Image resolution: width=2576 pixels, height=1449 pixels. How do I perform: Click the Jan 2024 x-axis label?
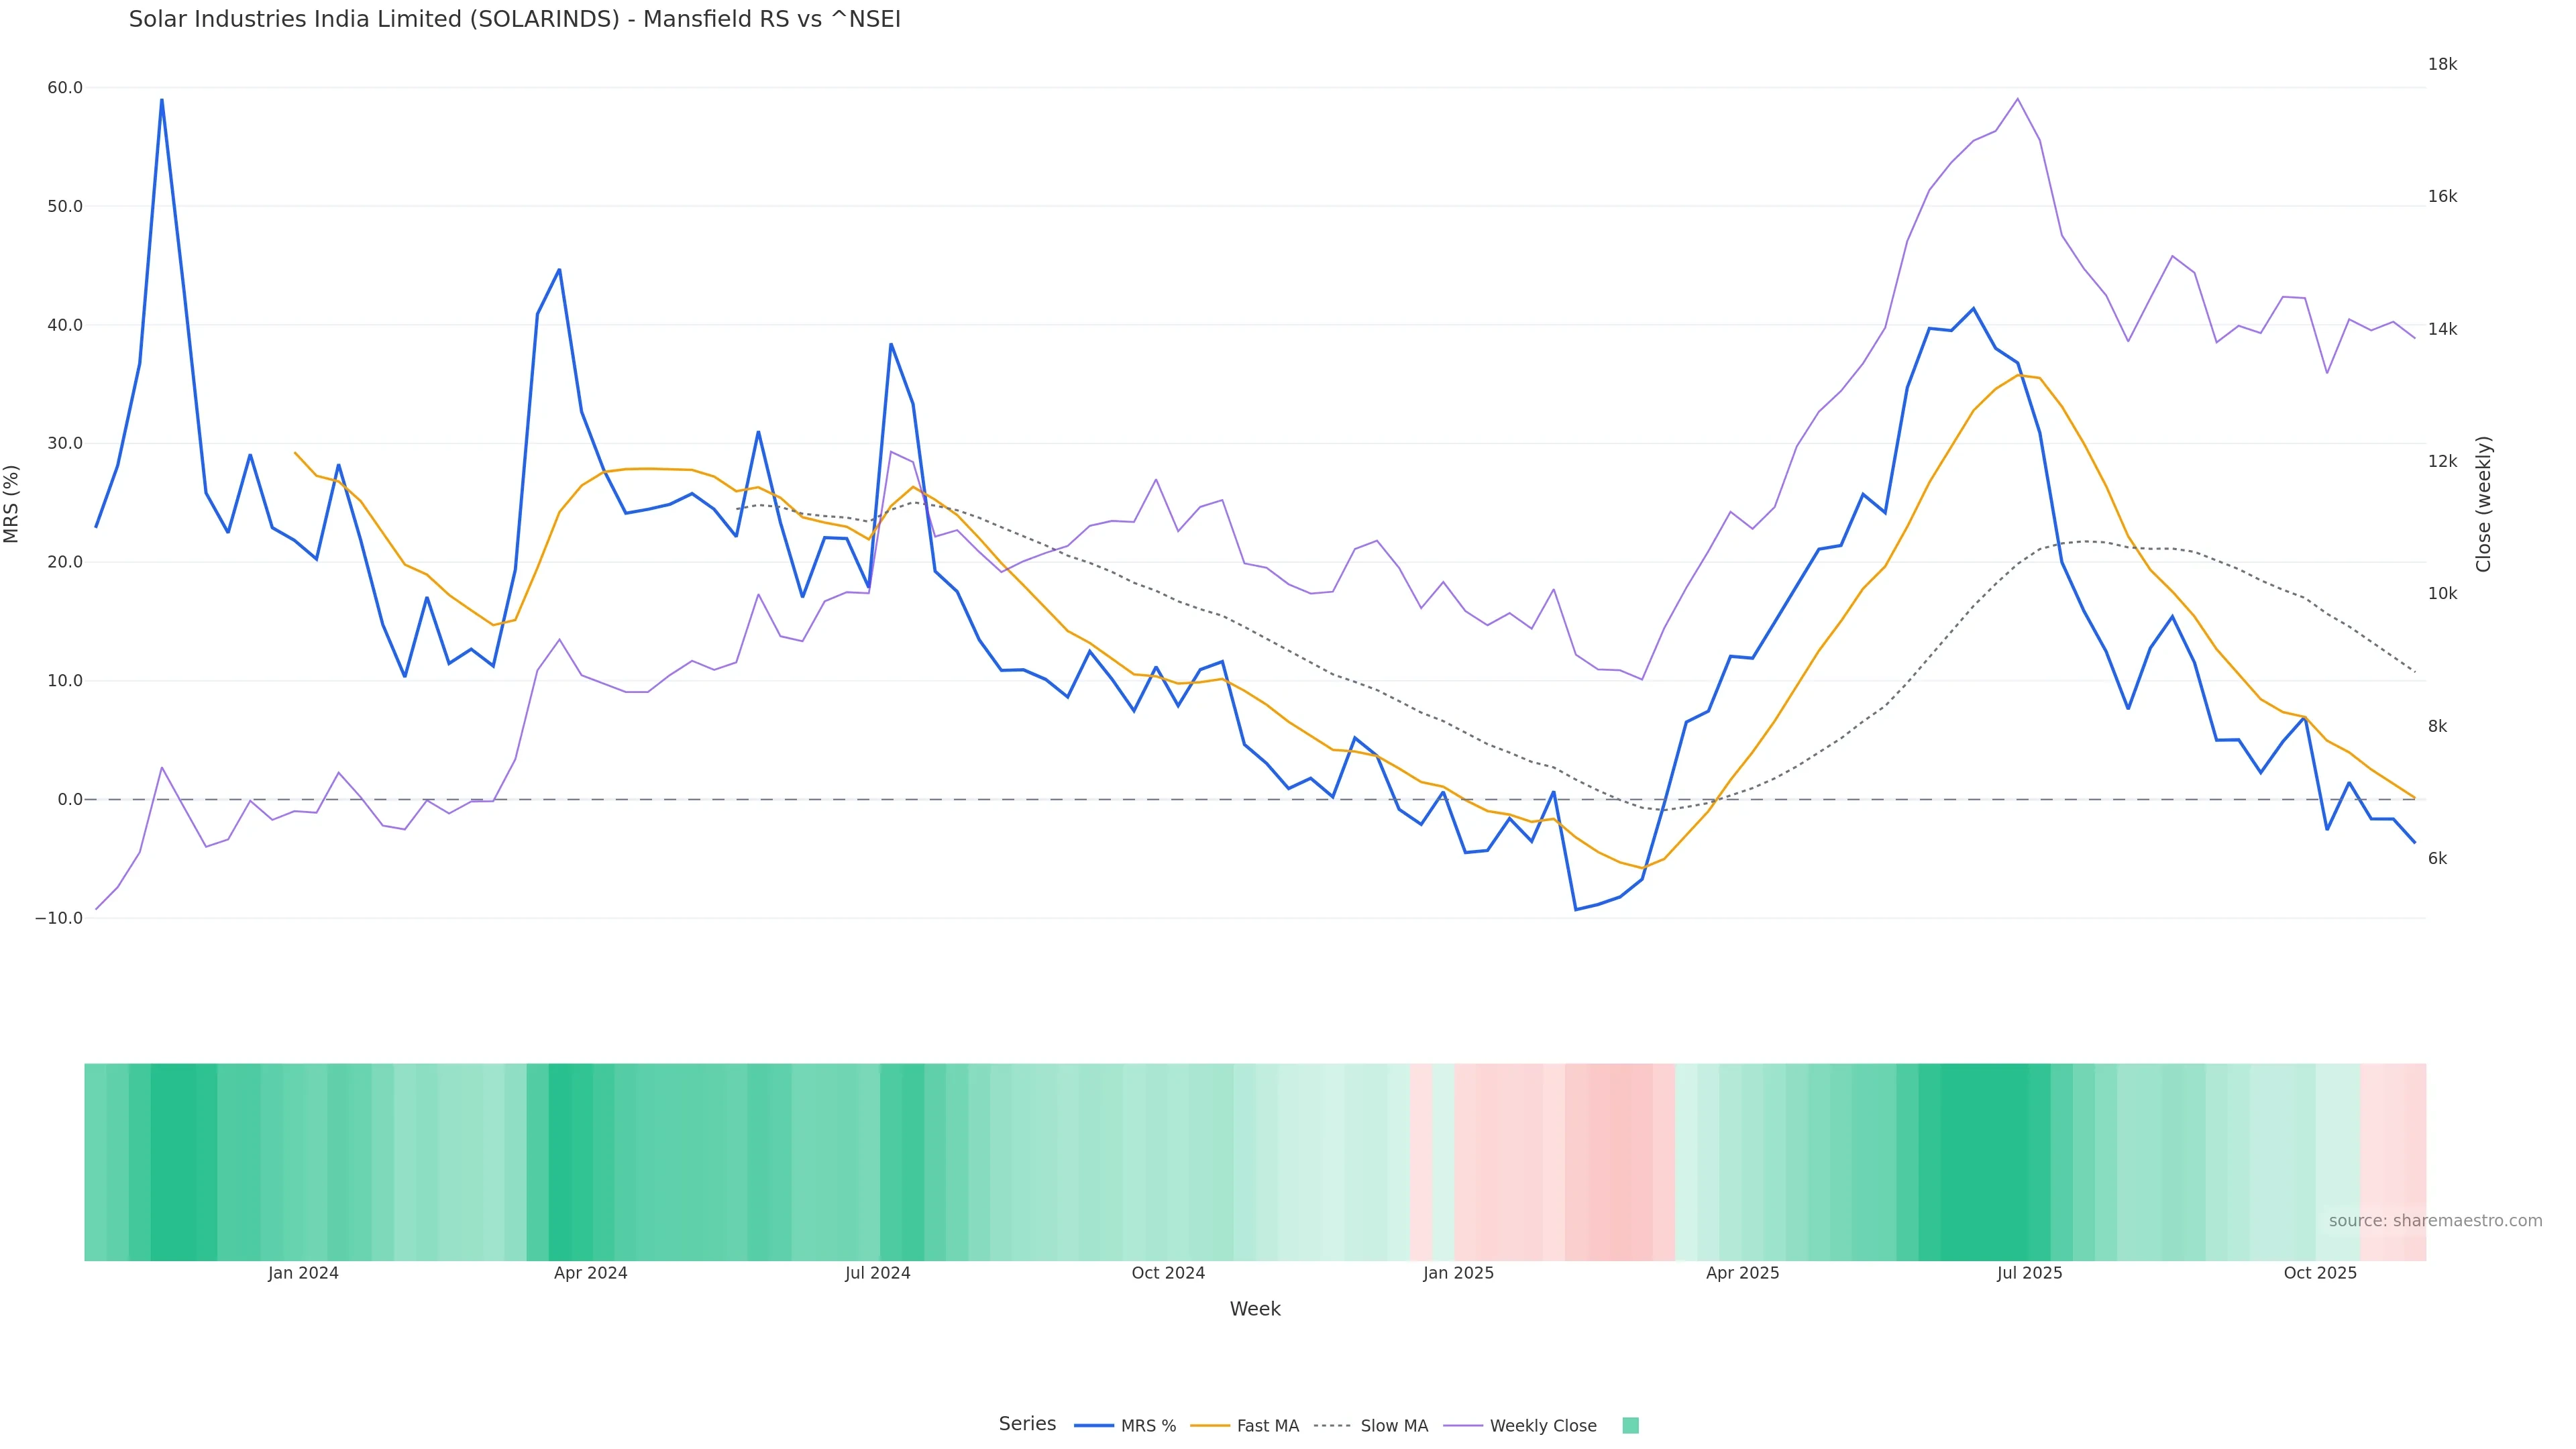tap(303, 1273)
